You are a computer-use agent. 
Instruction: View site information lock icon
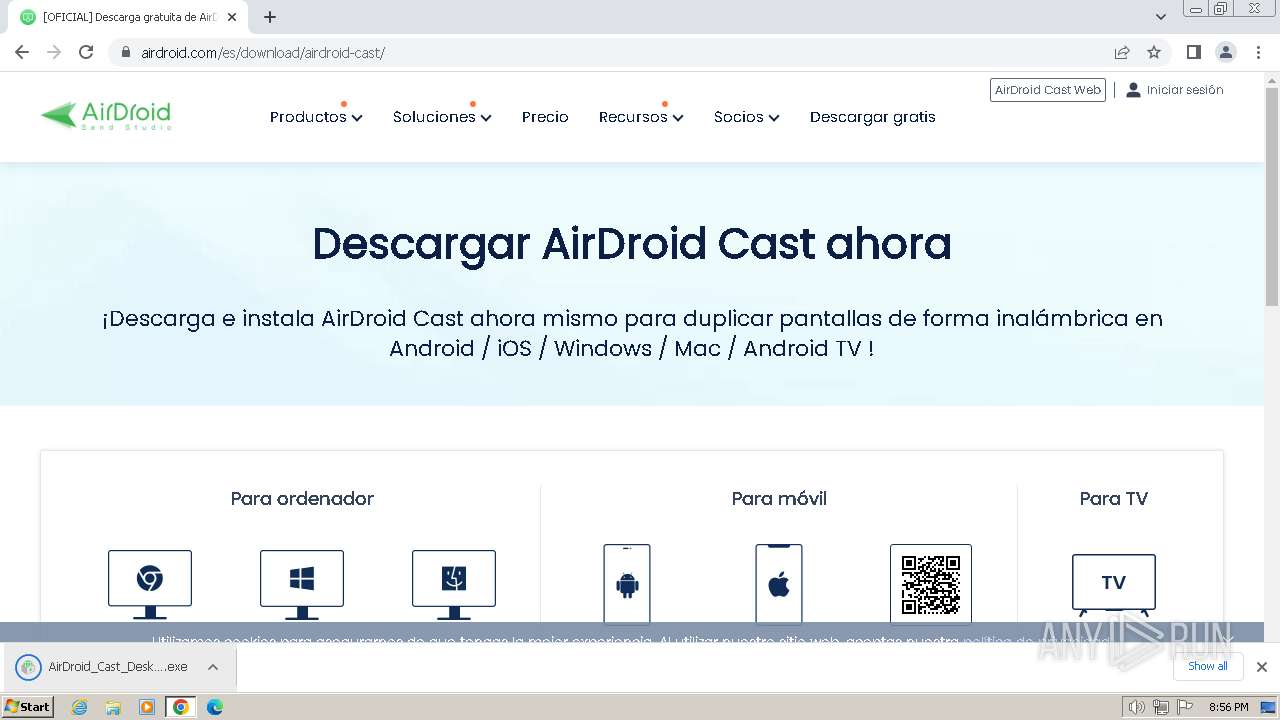tap(126, 52)
